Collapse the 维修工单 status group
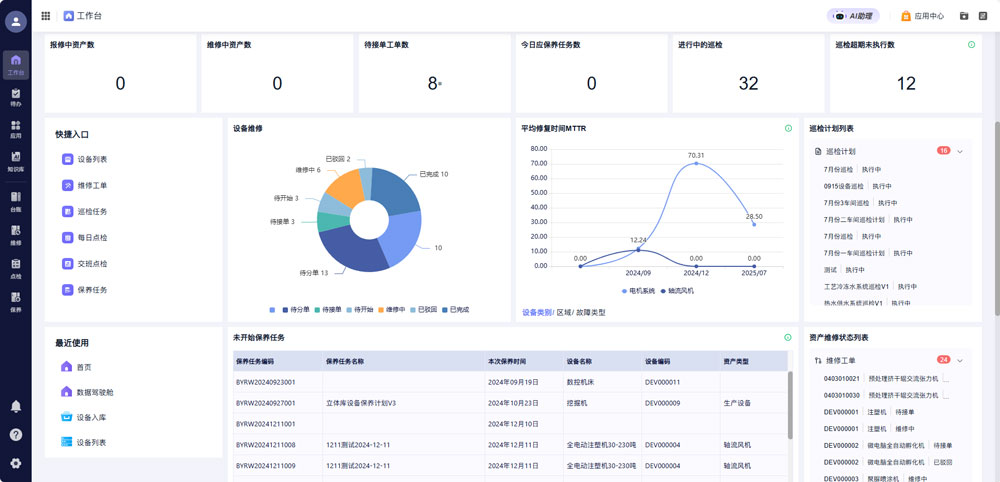This screenshot has height=482, width=1000. [960, 360]
